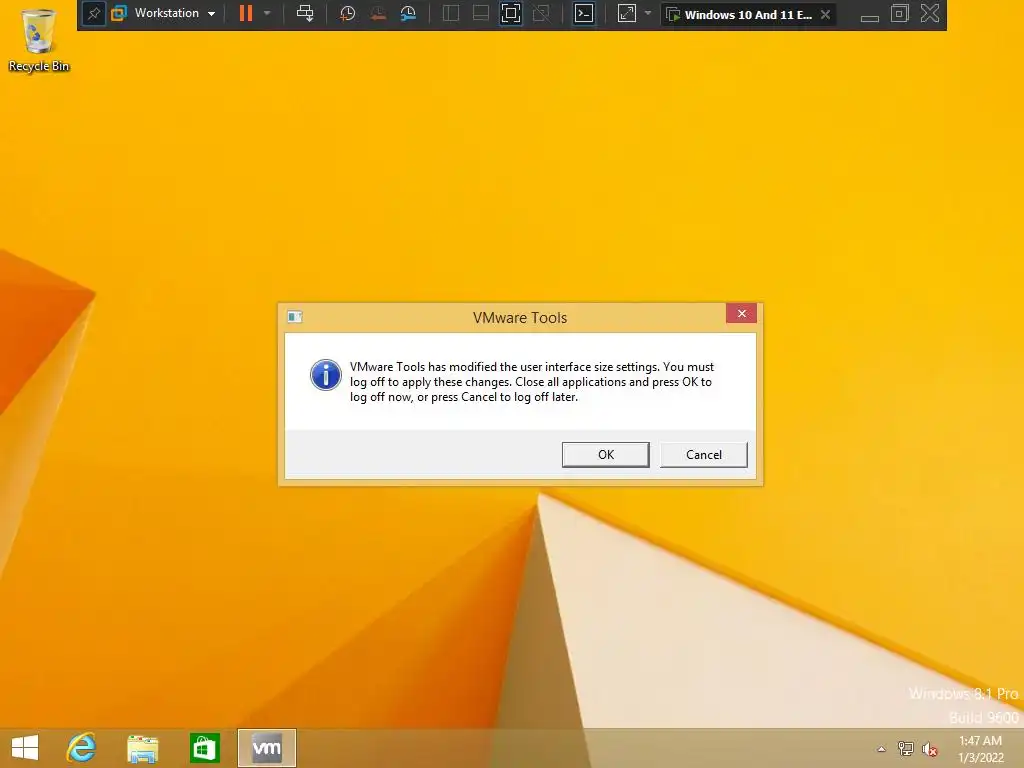Click the stretch guest display icon
The image size is (1024, 768).
click(x=626, y=13)
